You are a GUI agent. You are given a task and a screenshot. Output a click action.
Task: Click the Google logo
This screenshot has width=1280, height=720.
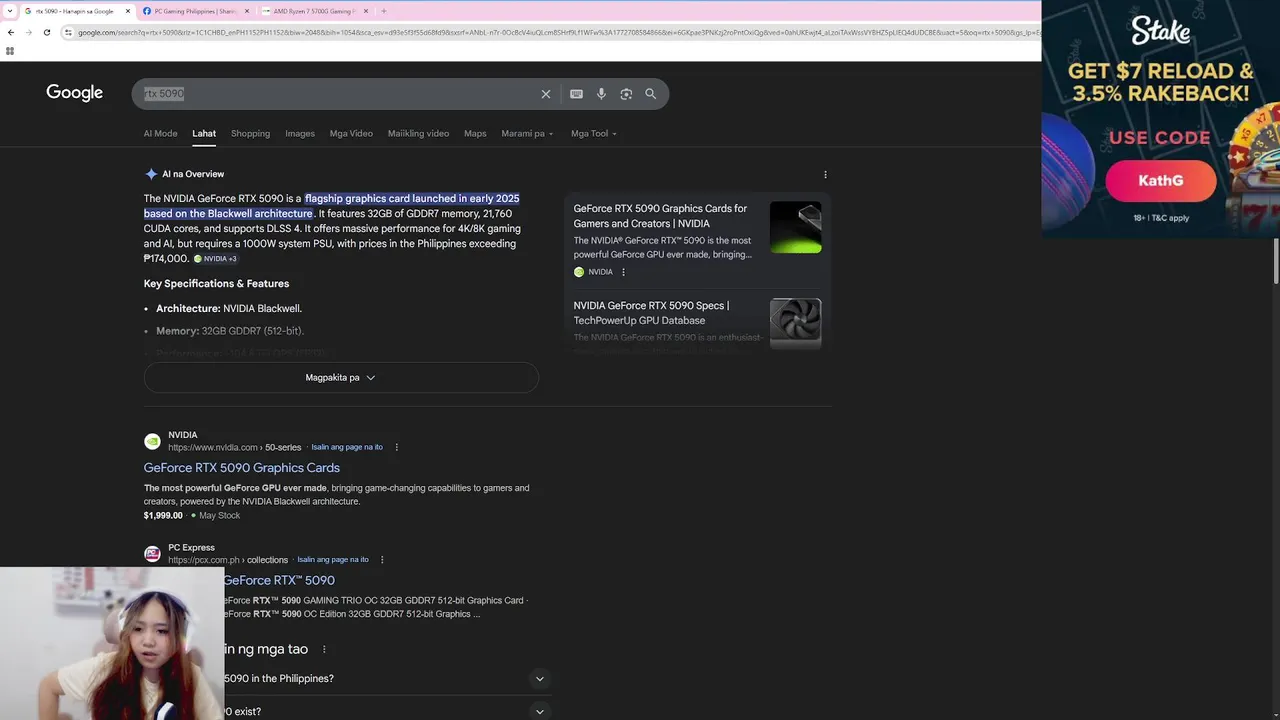74,93
